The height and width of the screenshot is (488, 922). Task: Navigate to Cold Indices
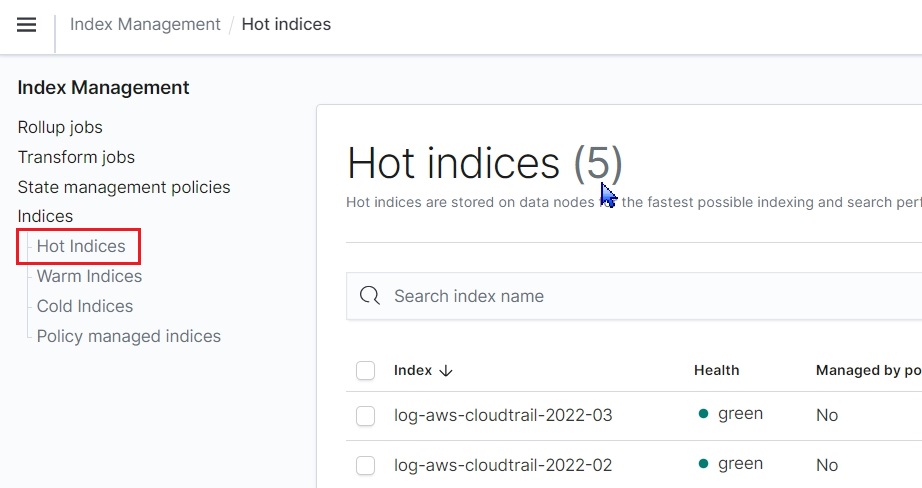85,306
